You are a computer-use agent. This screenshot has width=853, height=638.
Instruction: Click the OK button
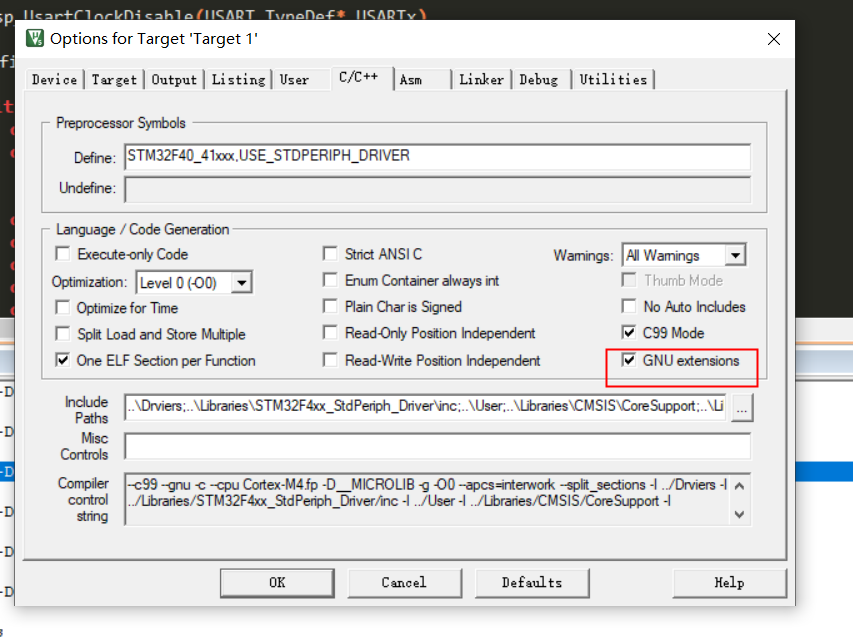tap(277, 583)
